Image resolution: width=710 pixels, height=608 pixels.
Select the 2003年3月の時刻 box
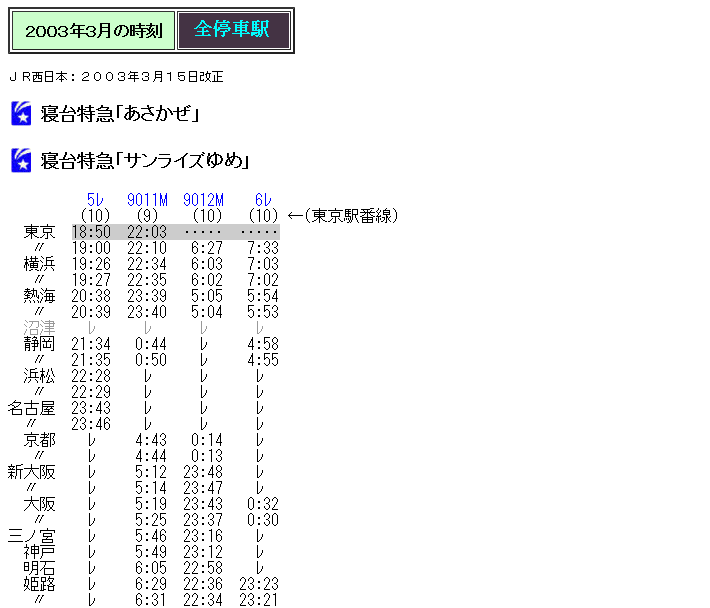[x=93, y=31]
